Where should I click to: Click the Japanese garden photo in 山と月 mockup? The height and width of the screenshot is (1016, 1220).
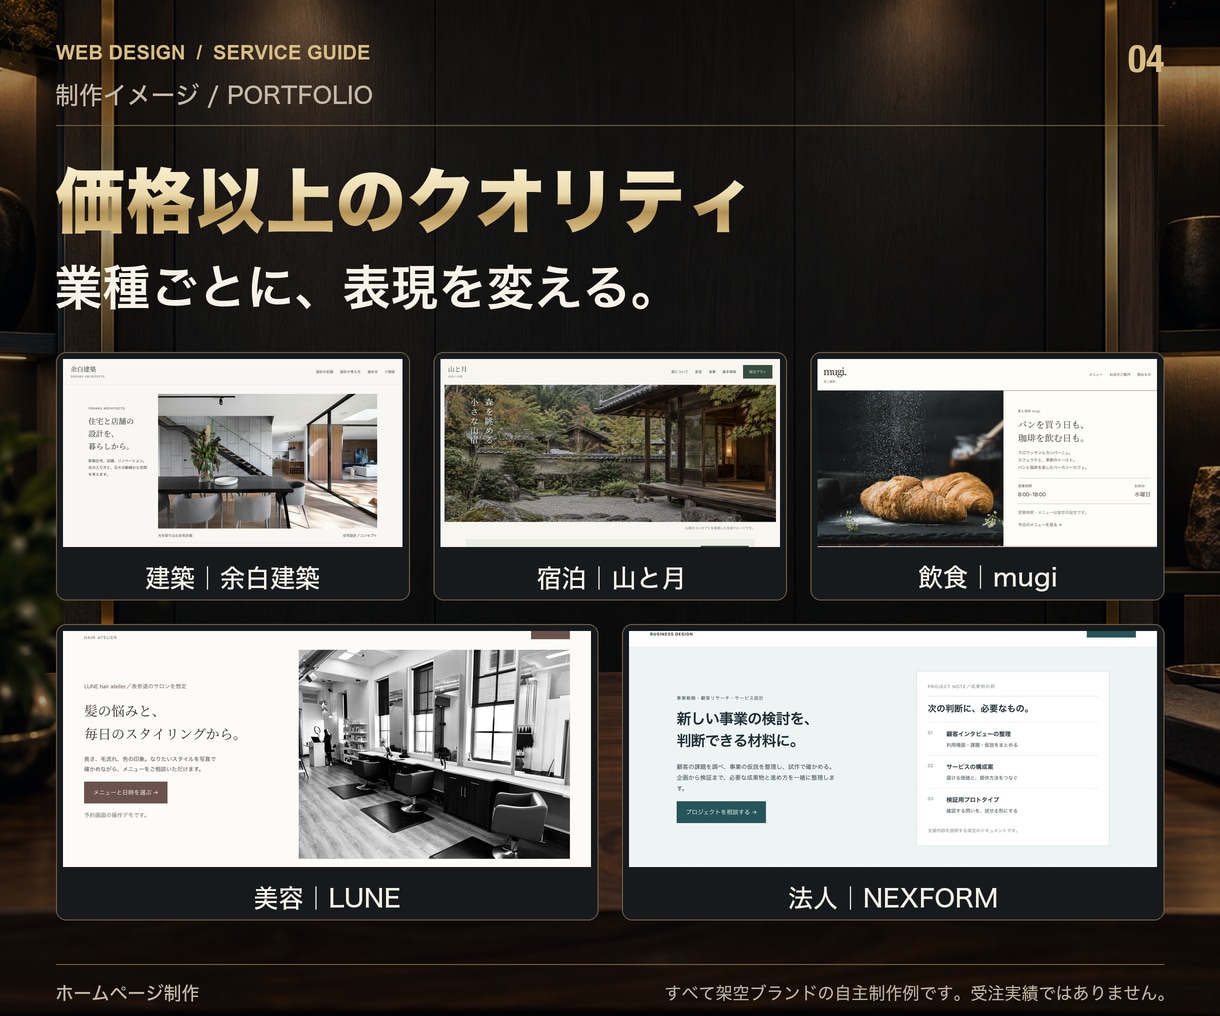[x=610, y=453]
